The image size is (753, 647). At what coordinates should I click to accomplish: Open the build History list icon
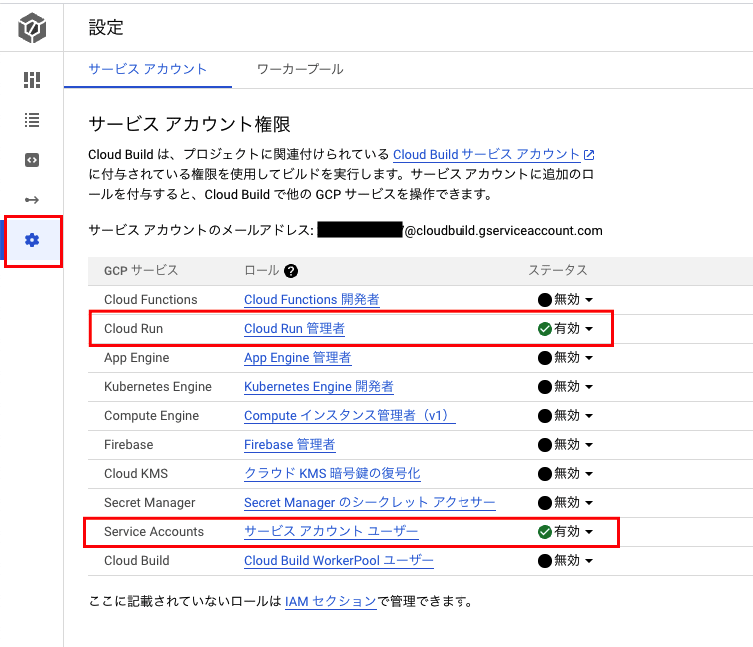tap(32, 120)
